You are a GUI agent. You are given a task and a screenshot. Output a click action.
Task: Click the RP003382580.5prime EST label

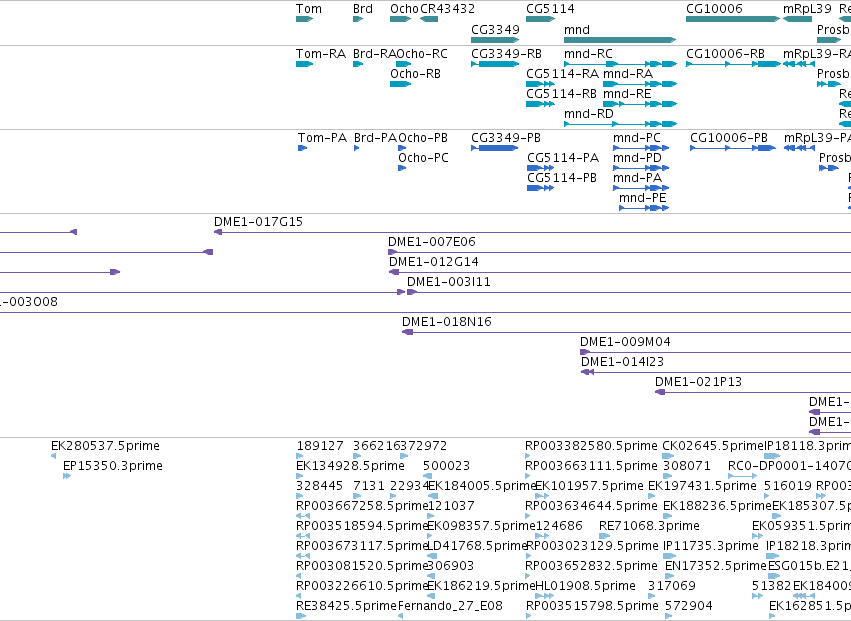591,446
